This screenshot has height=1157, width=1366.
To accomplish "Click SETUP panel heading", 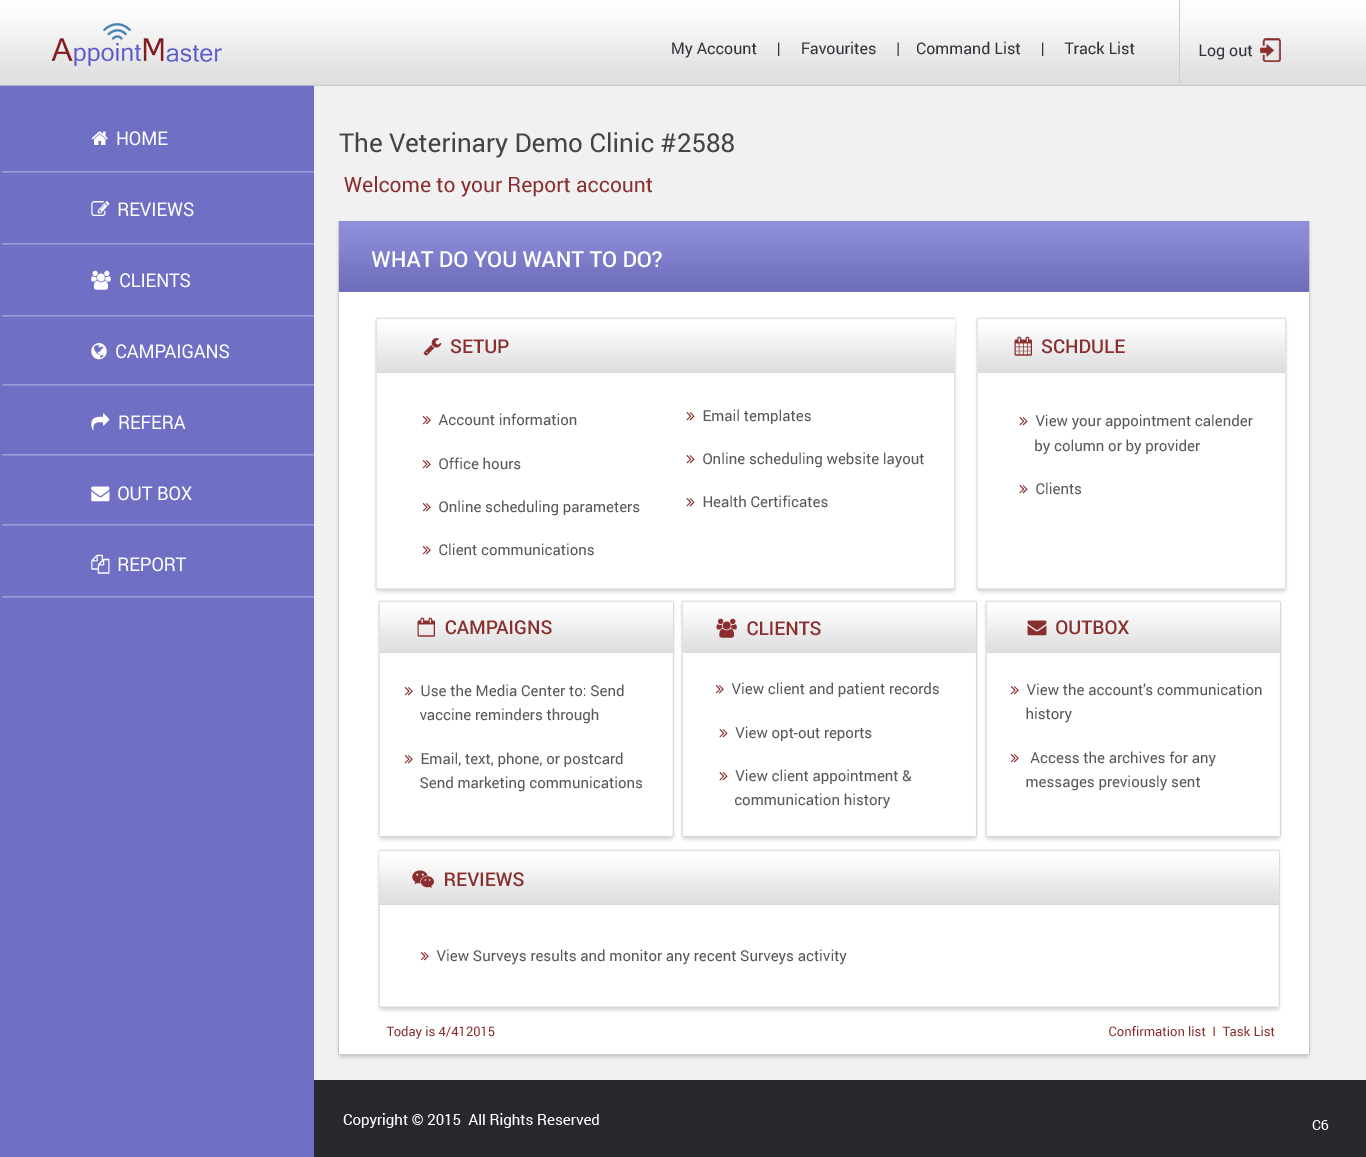I will (x=479, y=346).
